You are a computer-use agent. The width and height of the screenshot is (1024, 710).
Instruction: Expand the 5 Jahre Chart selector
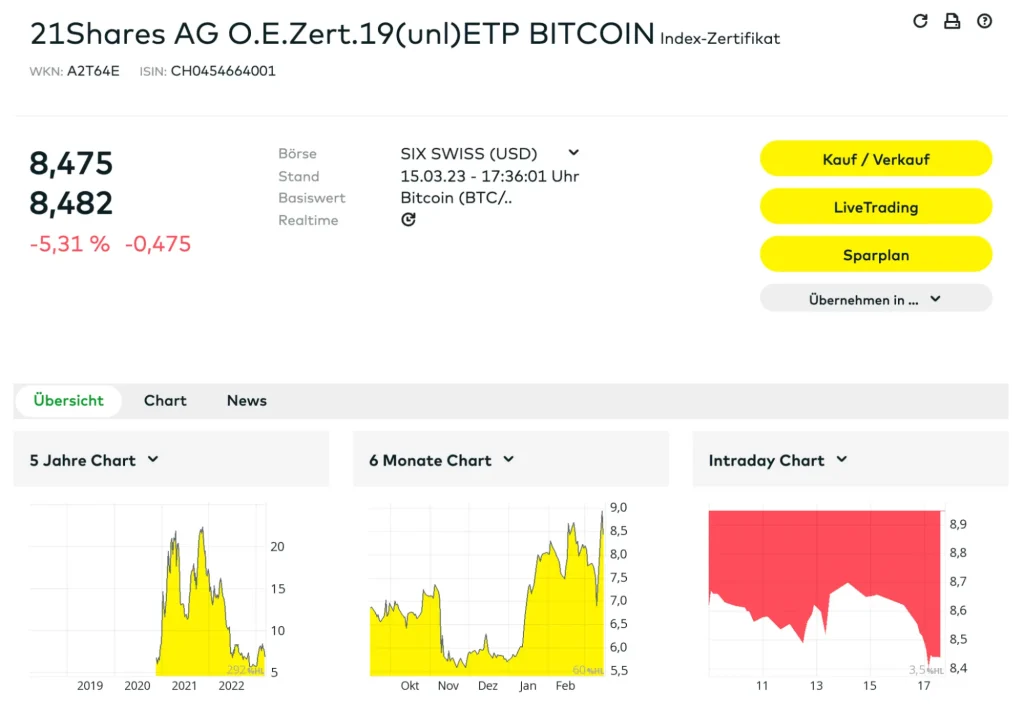[153, 460]
